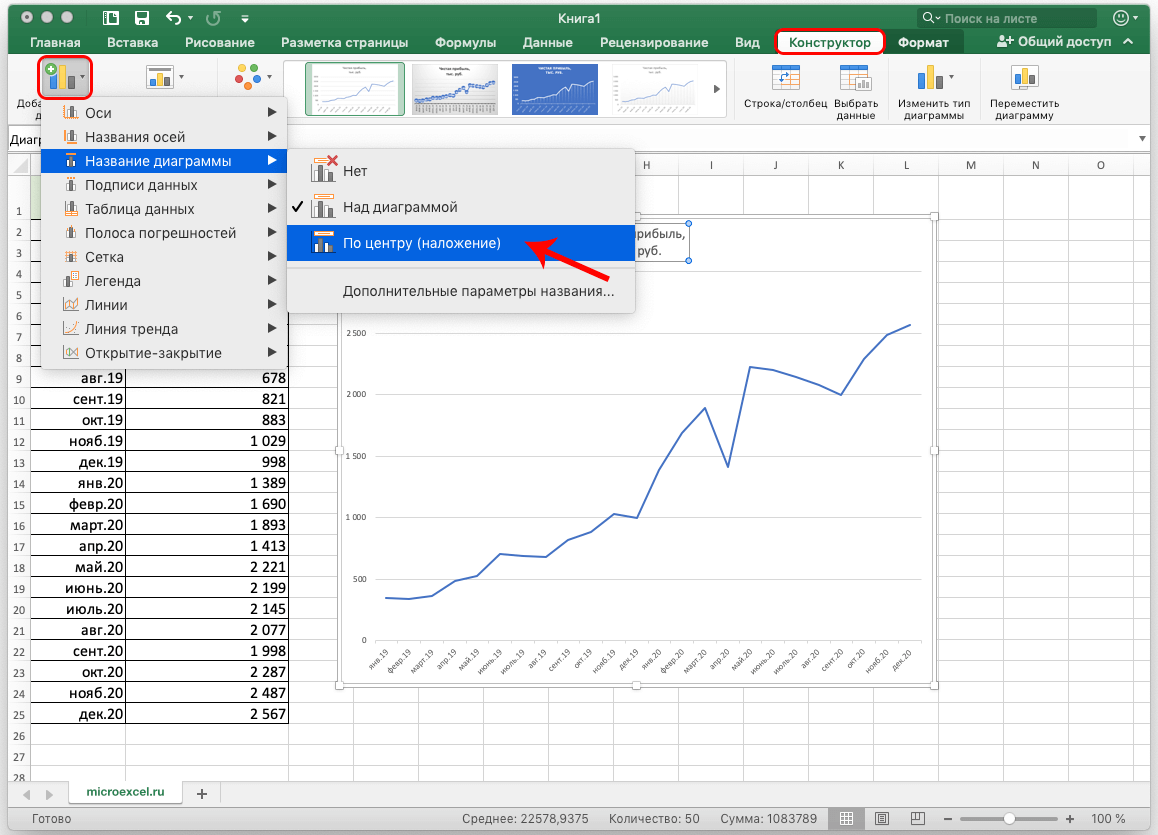Viewport: 1158px width, 835px height.
Task: Select the fourth chart style thumbnail
Action: tap(654, 89)
